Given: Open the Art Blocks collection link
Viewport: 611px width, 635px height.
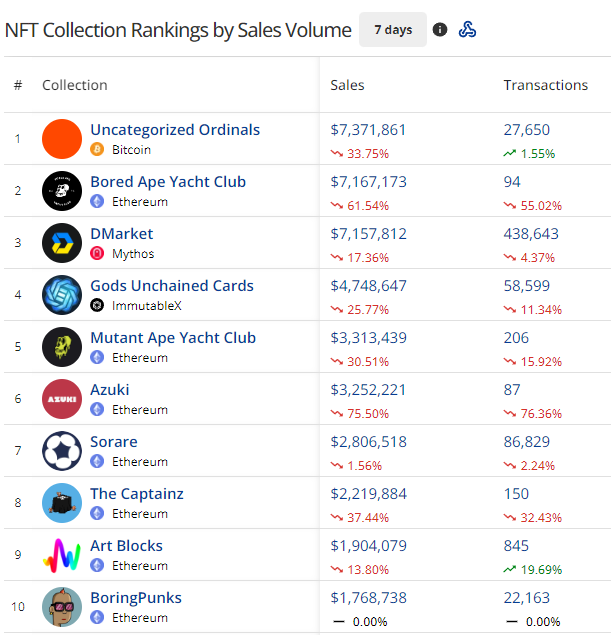Looking at the screenshot, I should (126, 546).
